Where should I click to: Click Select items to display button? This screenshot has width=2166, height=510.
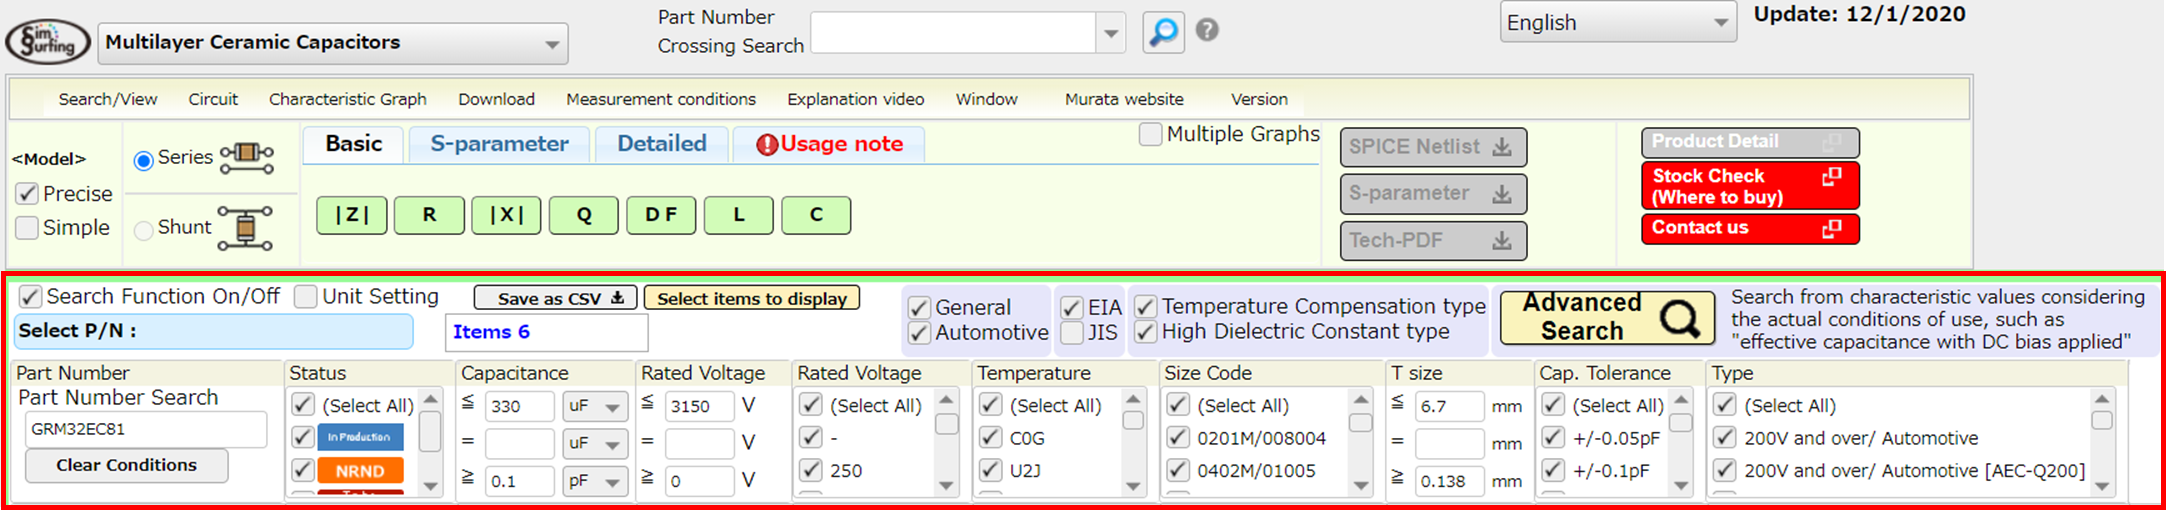tap(751, 298)
